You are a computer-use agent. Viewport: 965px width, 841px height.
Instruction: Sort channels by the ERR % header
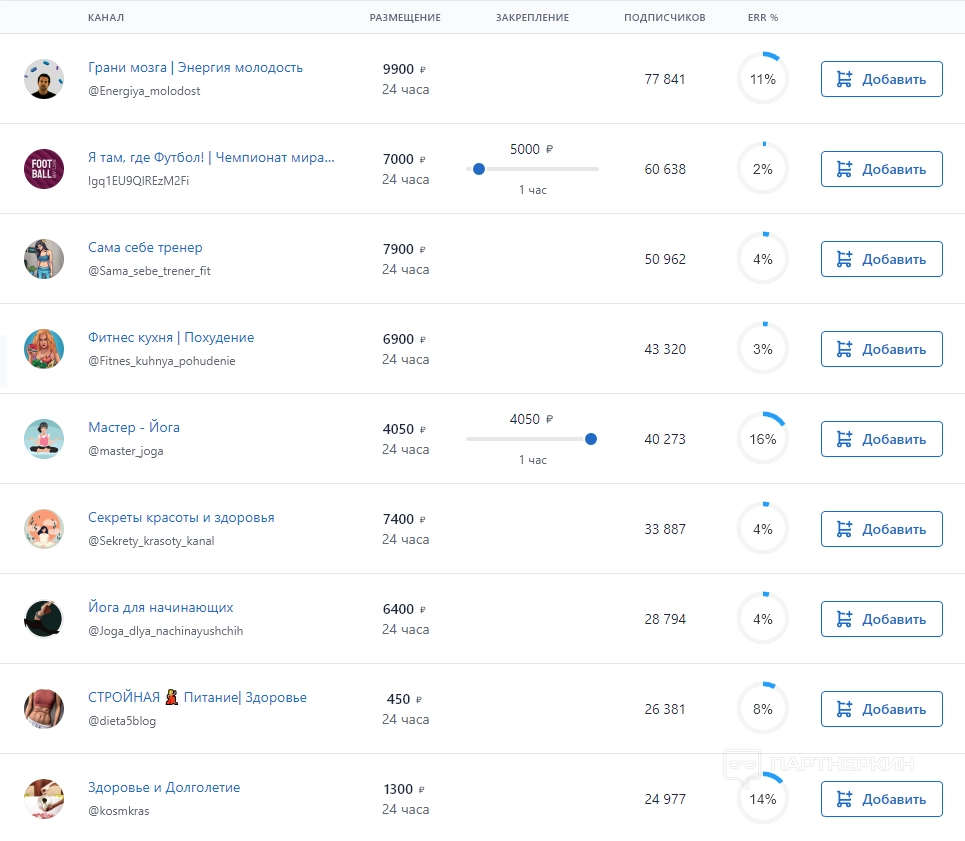[x=763, y=18]
